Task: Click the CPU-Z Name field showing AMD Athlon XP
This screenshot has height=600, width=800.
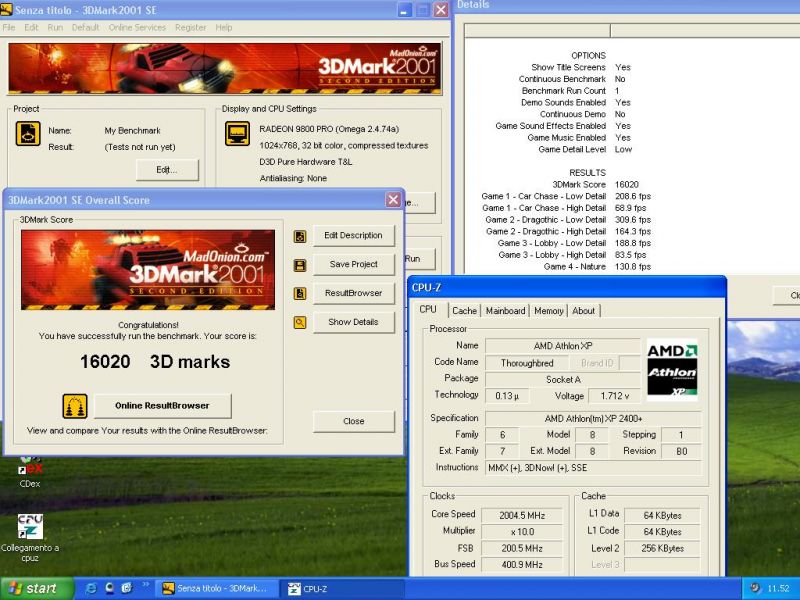Action: (x=563, y=346)
